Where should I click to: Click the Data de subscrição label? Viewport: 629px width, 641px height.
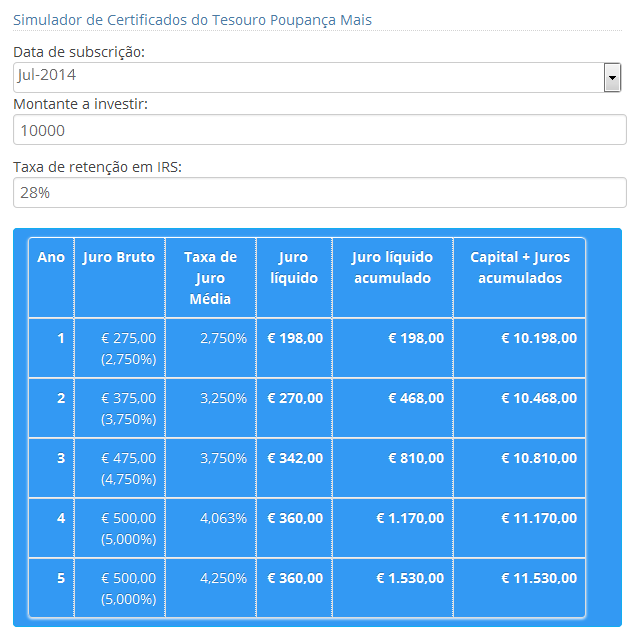79,52
